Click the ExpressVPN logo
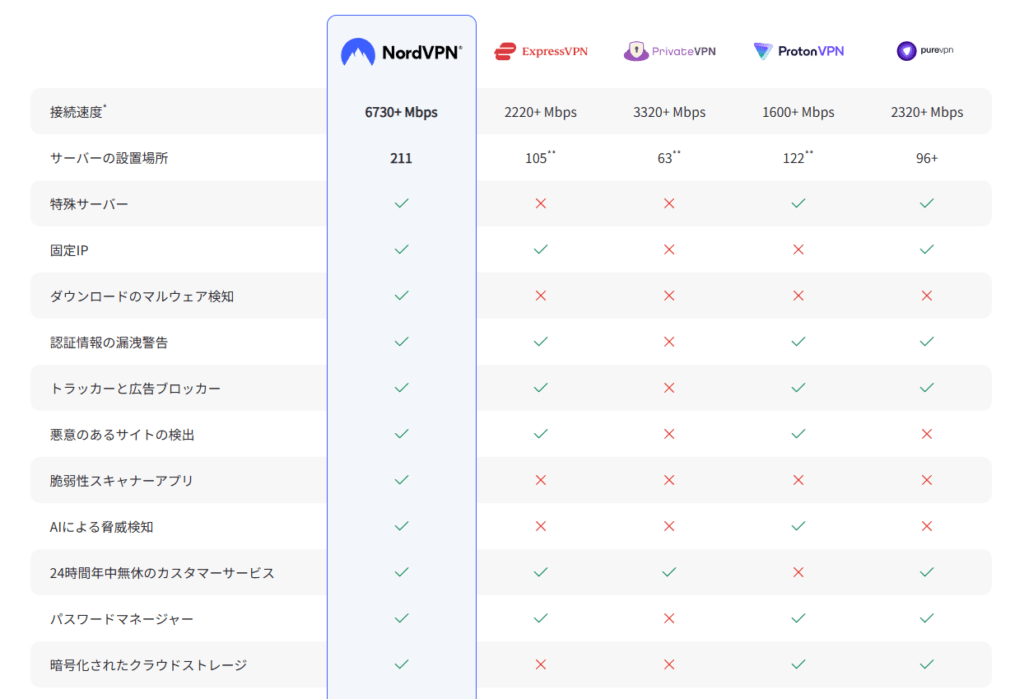 pyautogui.click(x=541, y=51)
